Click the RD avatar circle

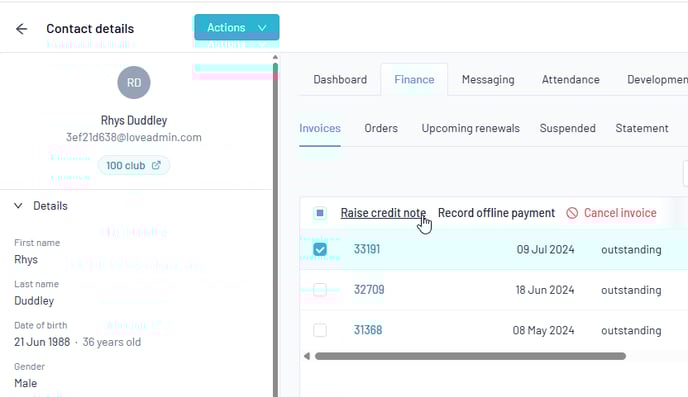coord(134,82)
